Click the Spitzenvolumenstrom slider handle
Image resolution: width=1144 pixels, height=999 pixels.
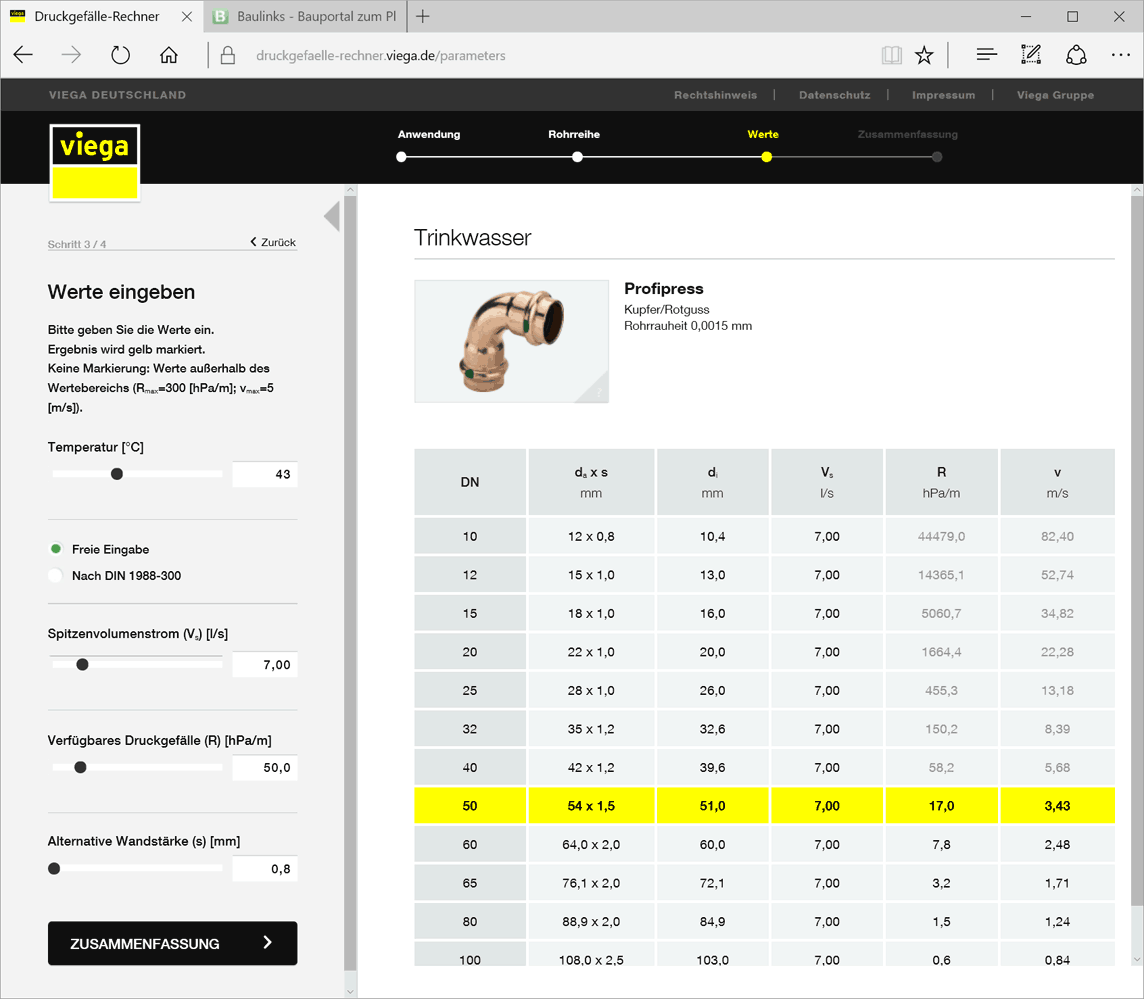click(82, 665)
